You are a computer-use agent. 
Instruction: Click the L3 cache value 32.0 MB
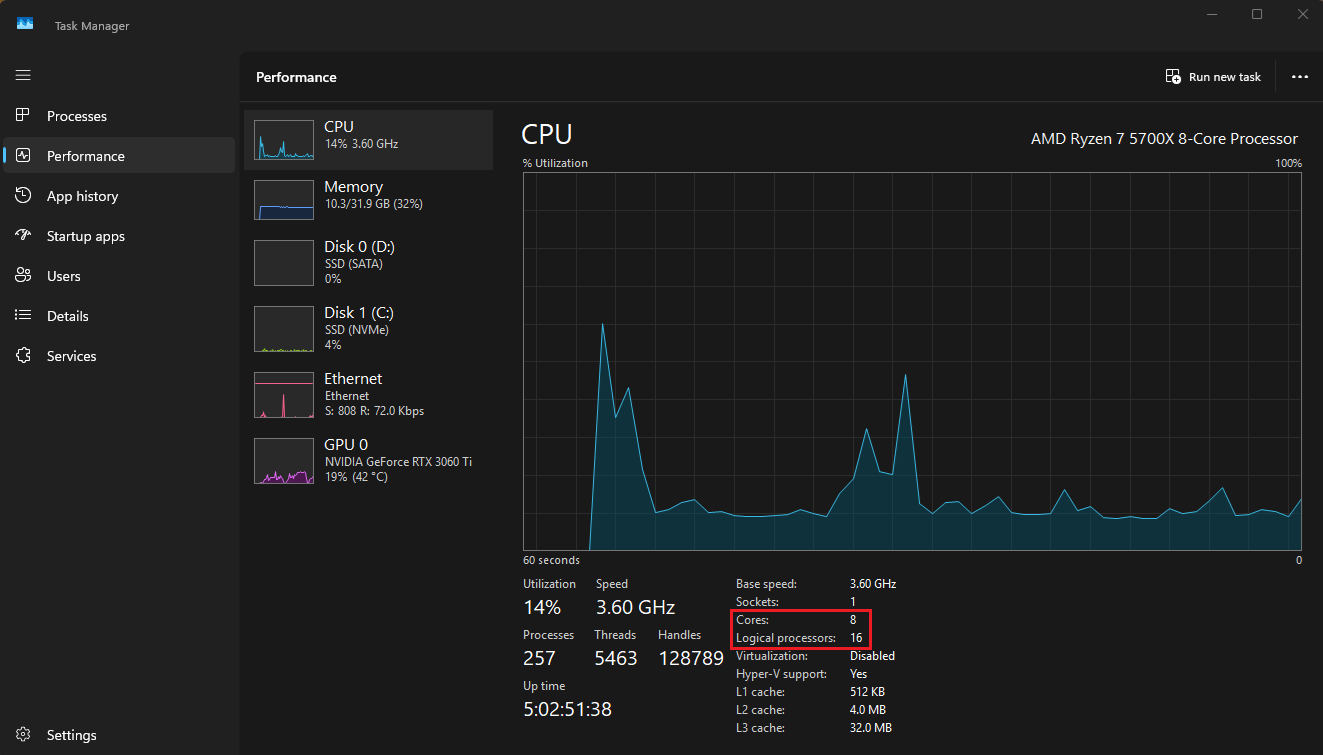pyautogui.click(x=870, y=728)
